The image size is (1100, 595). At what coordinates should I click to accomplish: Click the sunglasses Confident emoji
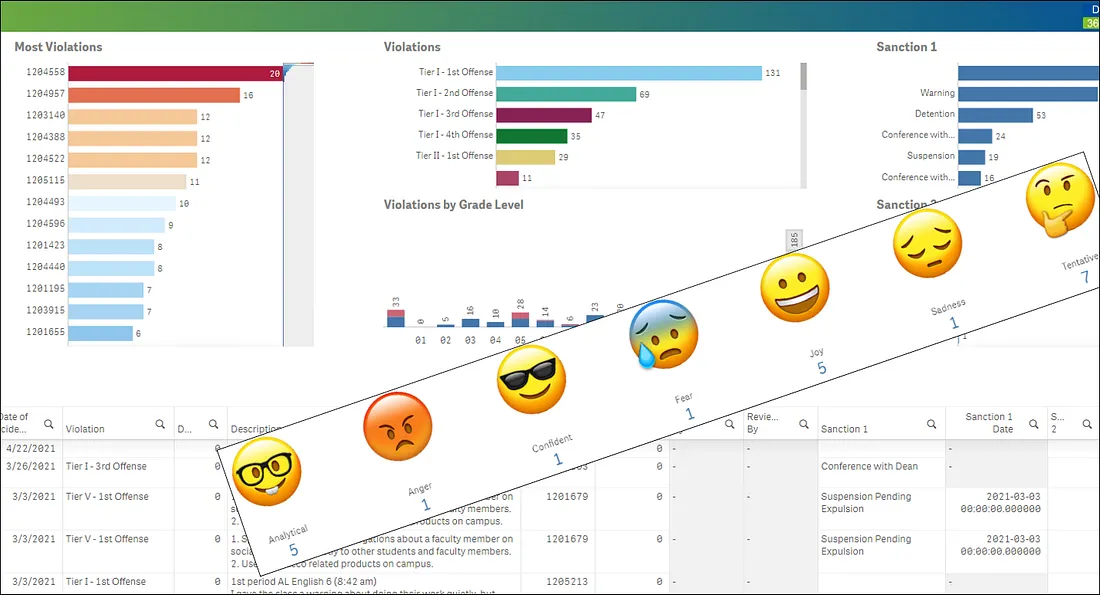531,380
